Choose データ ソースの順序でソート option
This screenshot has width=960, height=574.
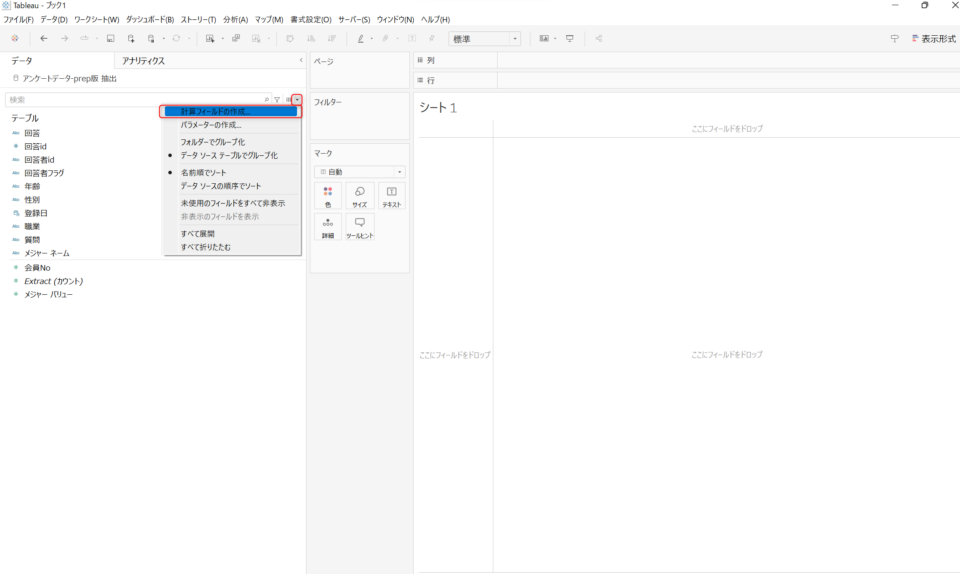(220, 186)
